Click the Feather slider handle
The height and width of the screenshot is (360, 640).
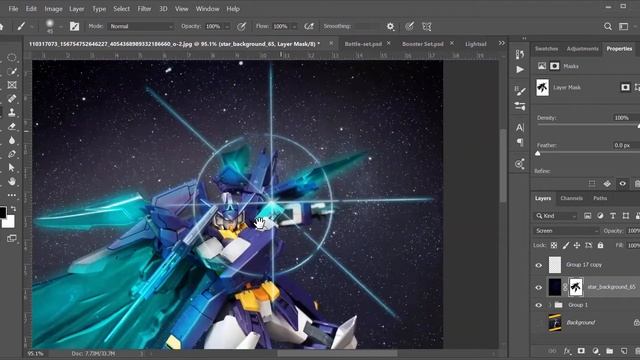pyautogui.click(x=538, y=153)
